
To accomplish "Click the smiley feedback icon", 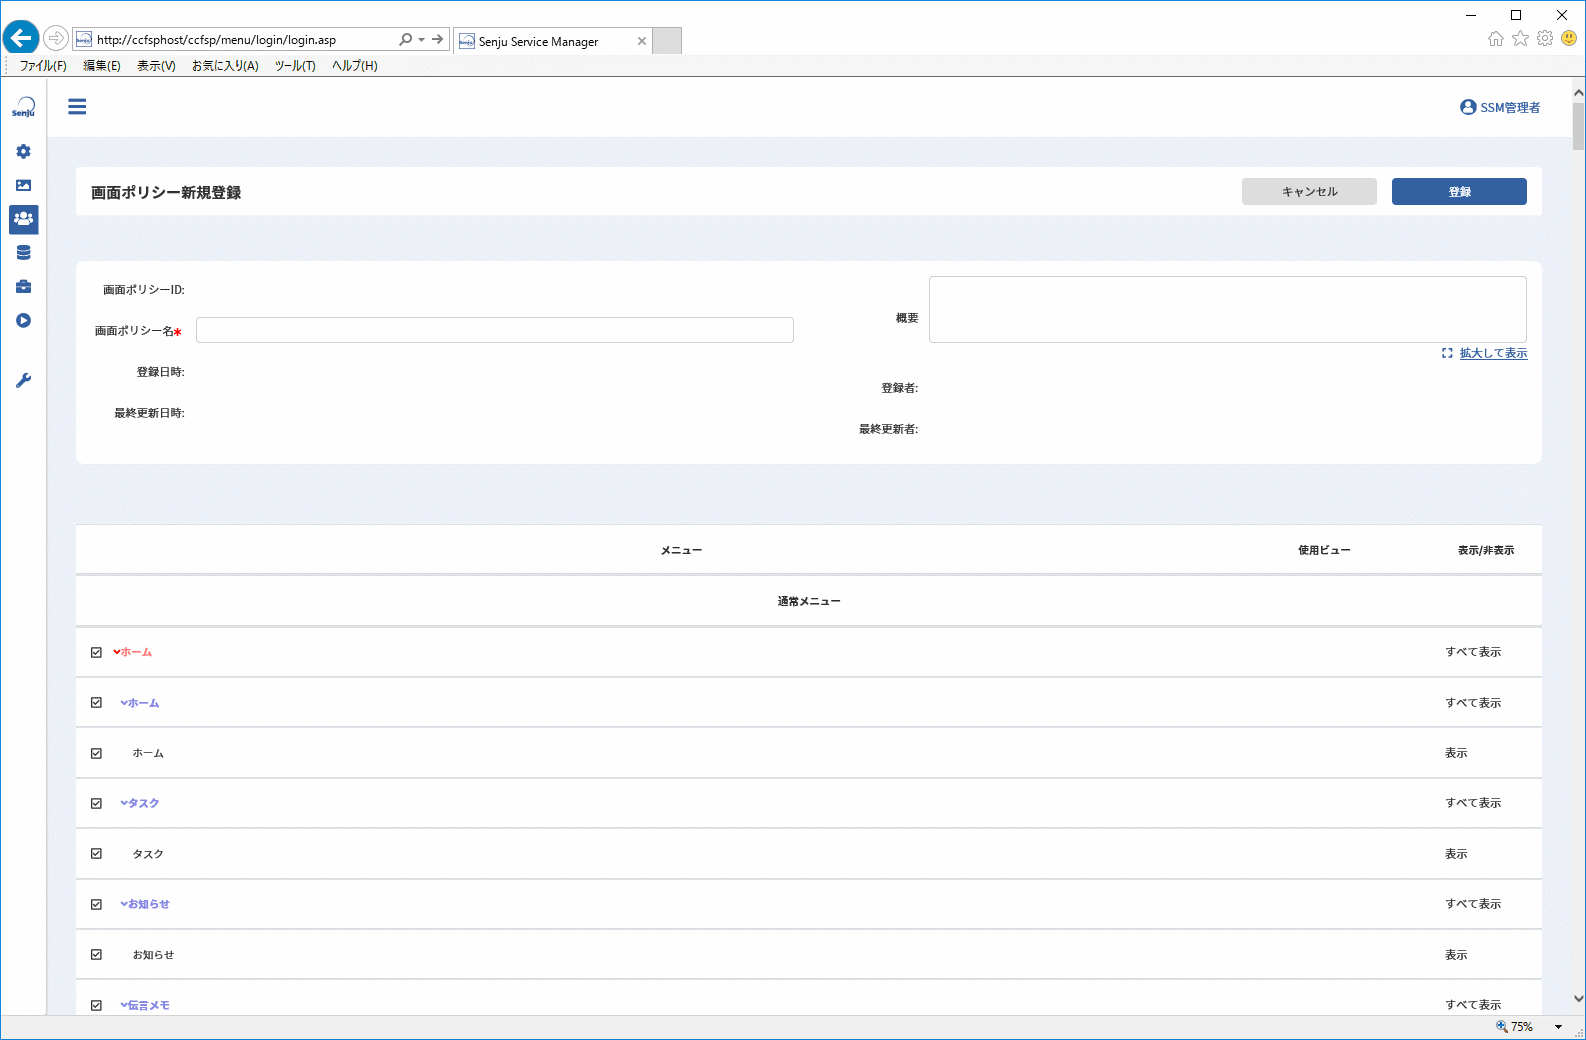I will (1569, 38).
